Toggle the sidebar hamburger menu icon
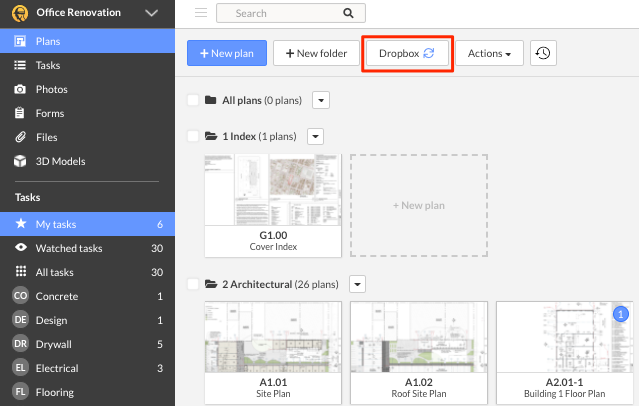The height and width of the screenshot is (406, 639). (x=201, y=13)
